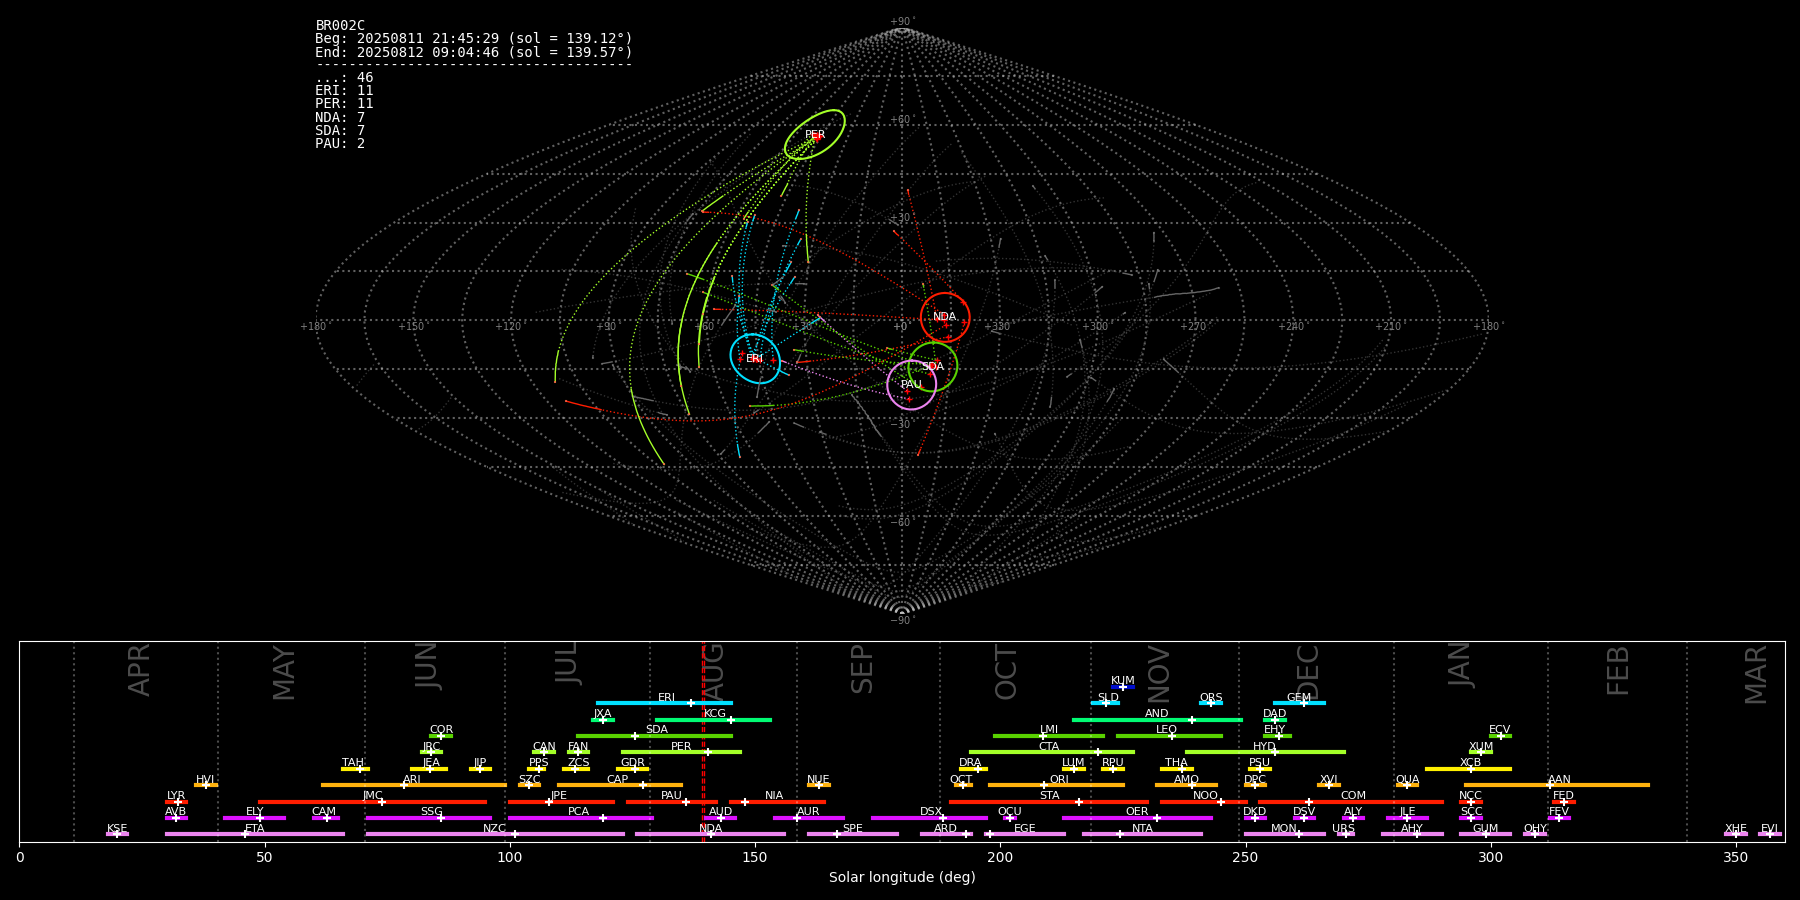Click the PER radiant ellipse on the sky map

pyautogui.click(x=815, y=135)
